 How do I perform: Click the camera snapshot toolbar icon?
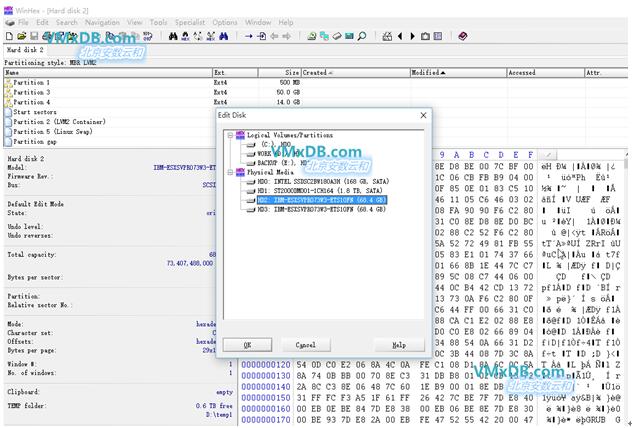coord(425,36)
